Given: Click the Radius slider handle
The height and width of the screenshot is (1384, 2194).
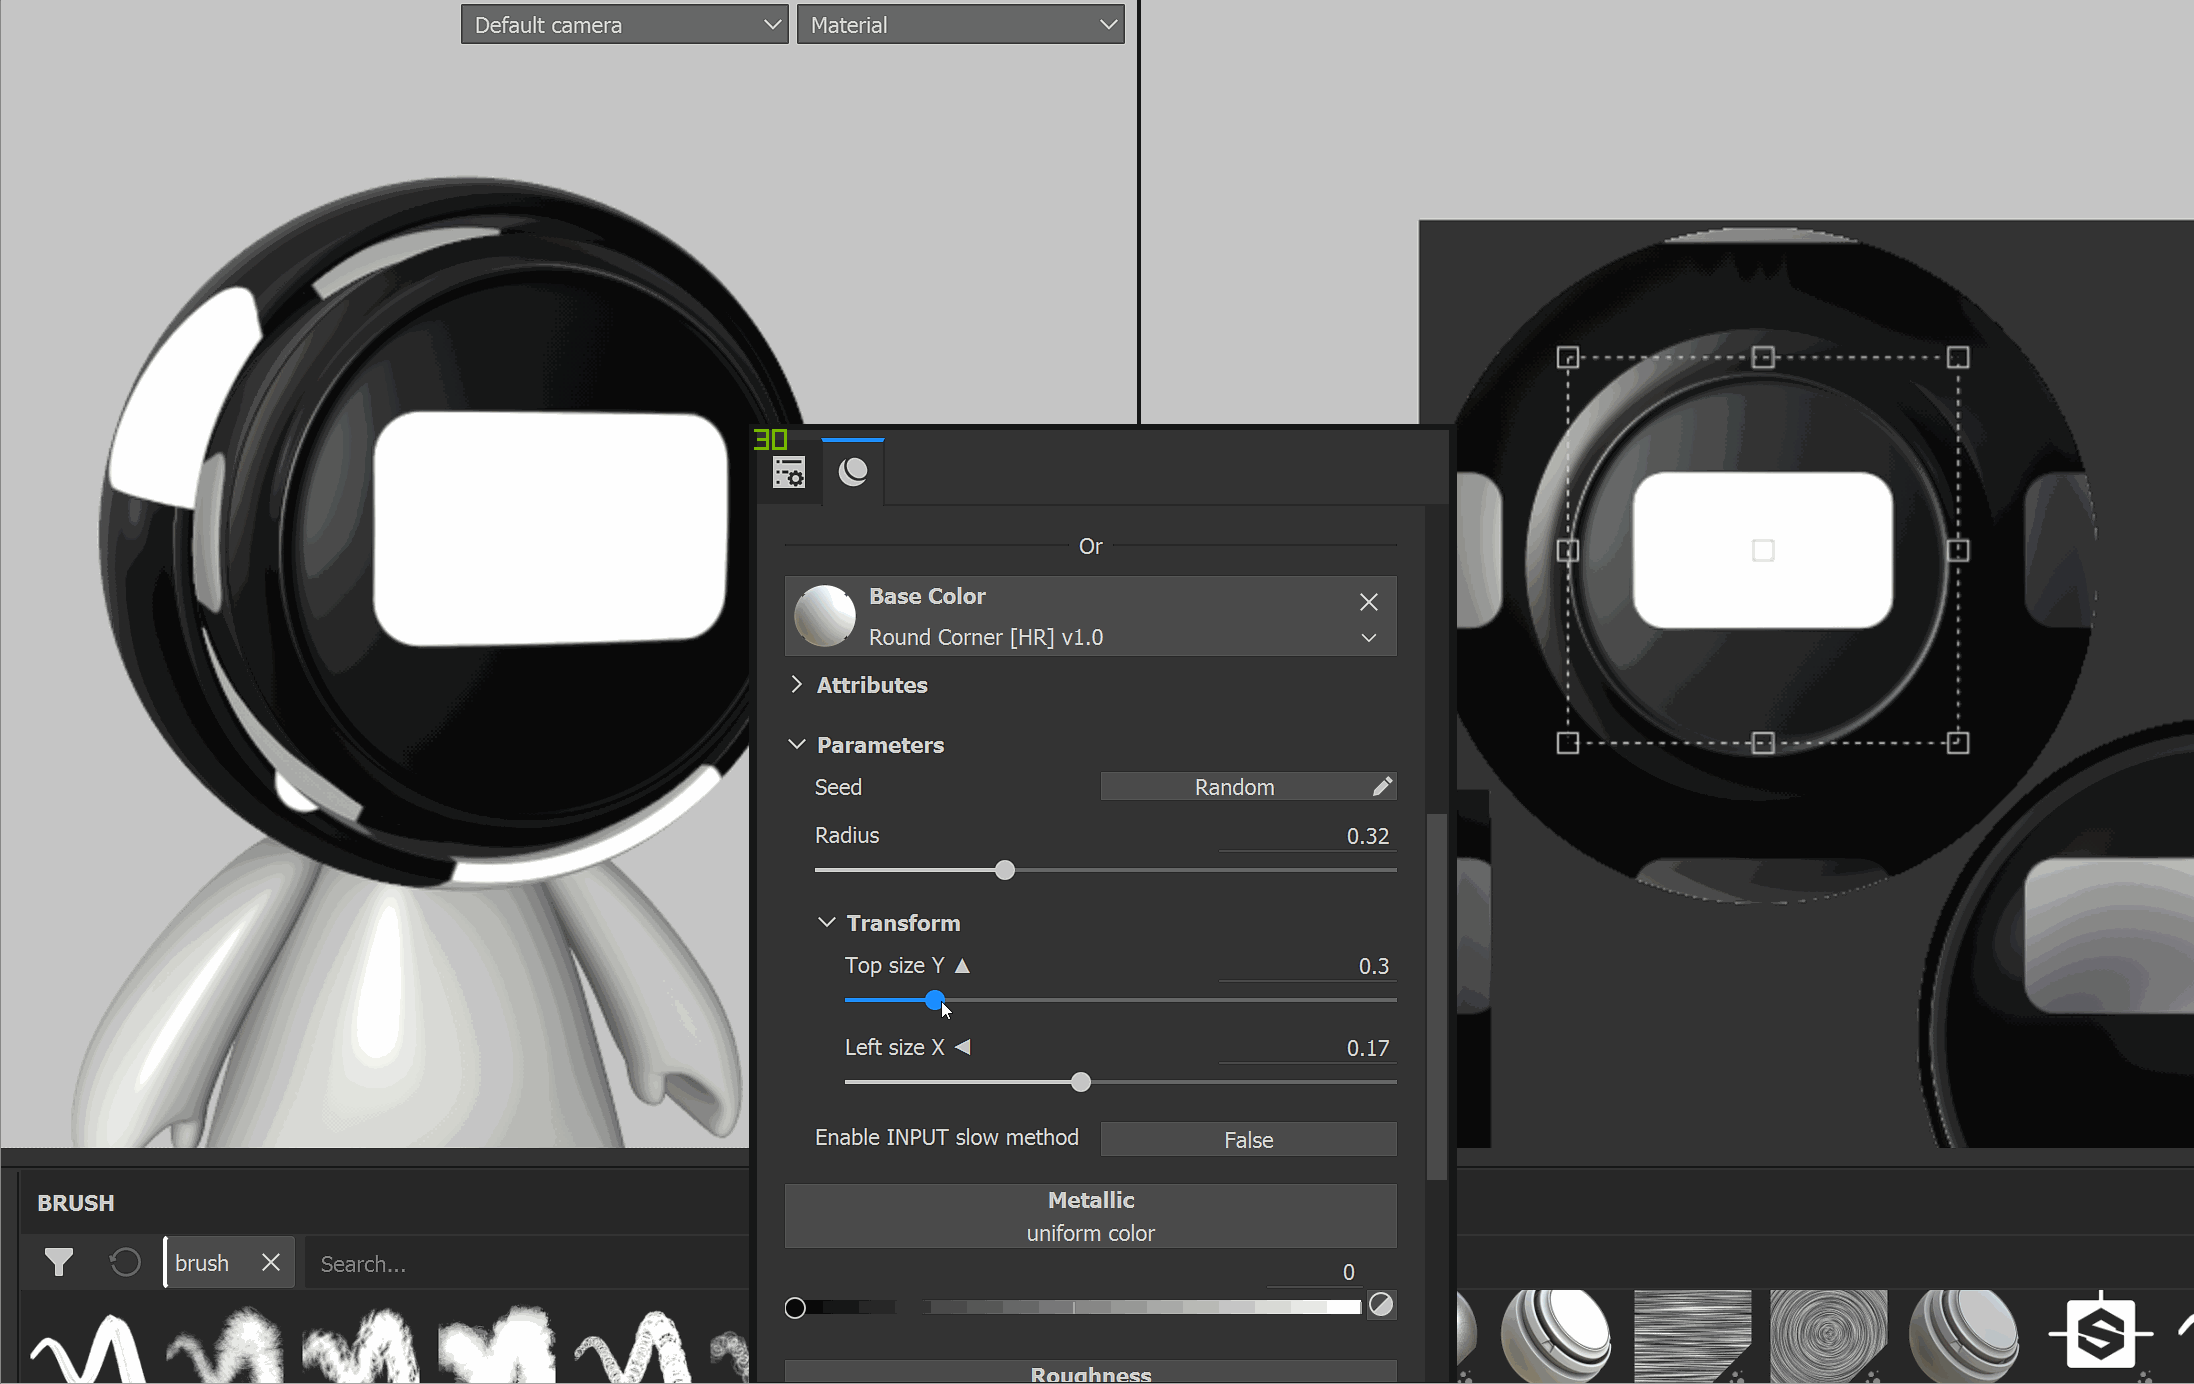Looking at the screenshot, I should [x=1005, y=870].
